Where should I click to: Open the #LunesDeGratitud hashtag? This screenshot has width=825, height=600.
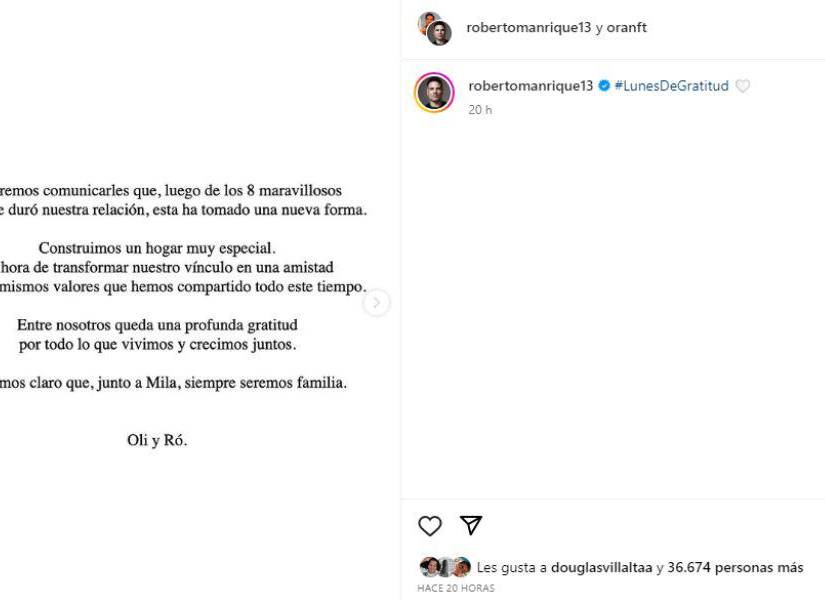[671, 86]
